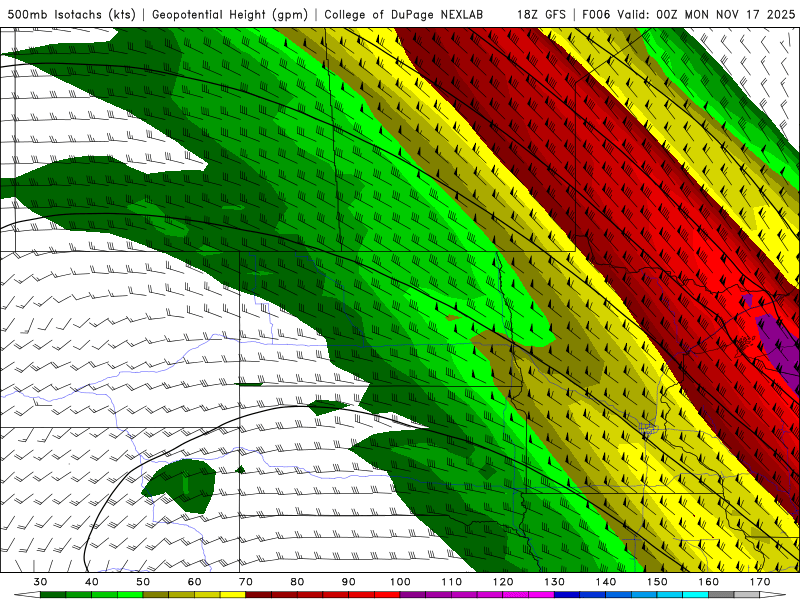Select the bright green swatch ending at 50

[130, 595]
